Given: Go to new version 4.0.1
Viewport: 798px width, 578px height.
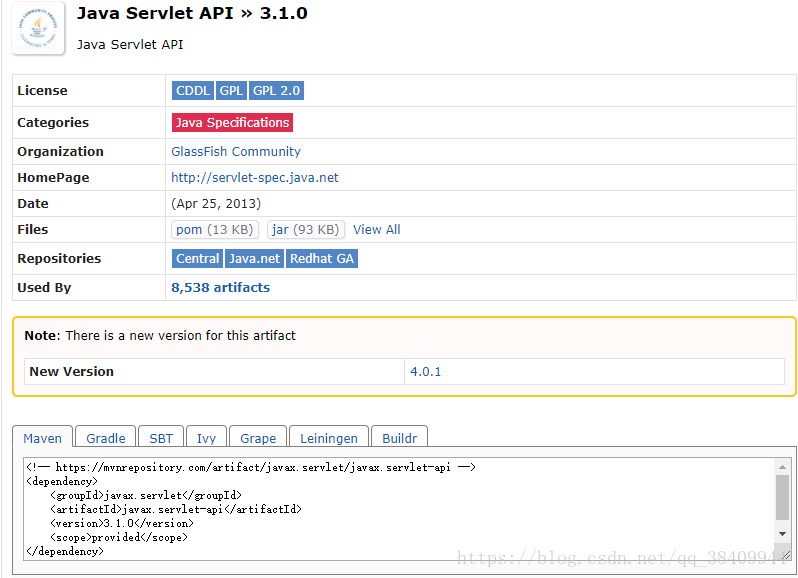Looking at the screenshot, I should 425,371.
